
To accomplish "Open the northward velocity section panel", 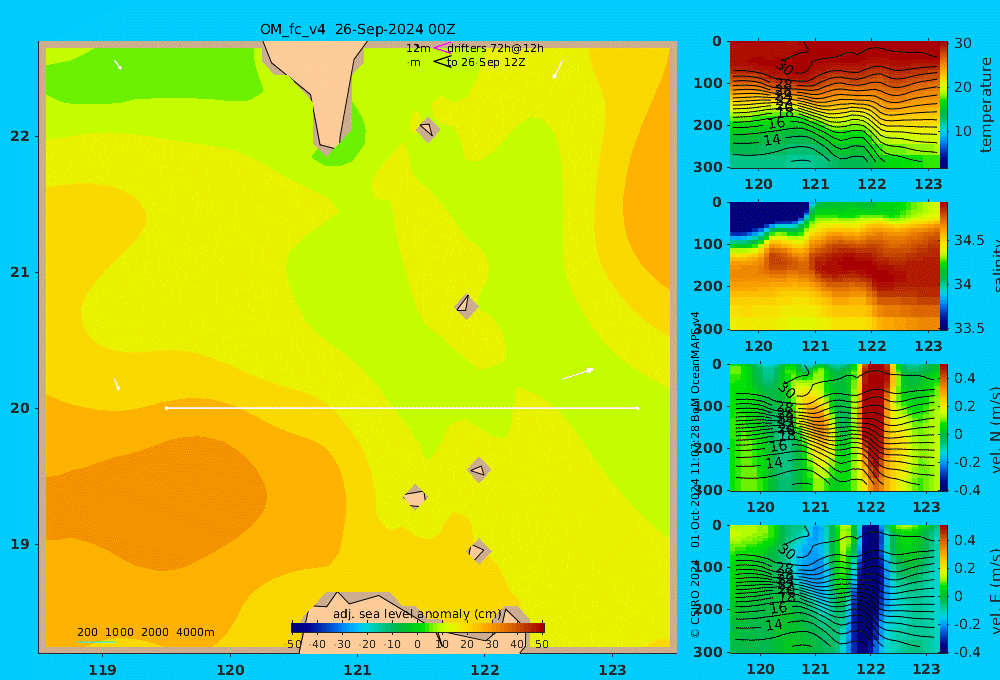I will coord(835,427).
